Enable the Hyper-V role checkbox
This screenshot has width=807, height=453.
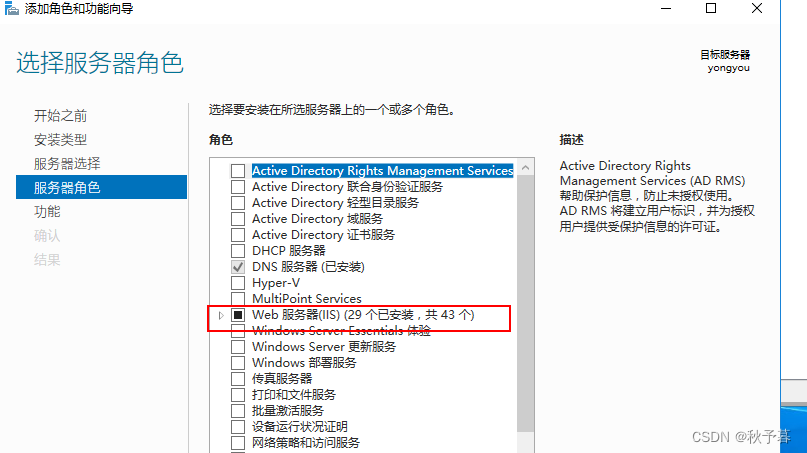[x=238, y=283]
